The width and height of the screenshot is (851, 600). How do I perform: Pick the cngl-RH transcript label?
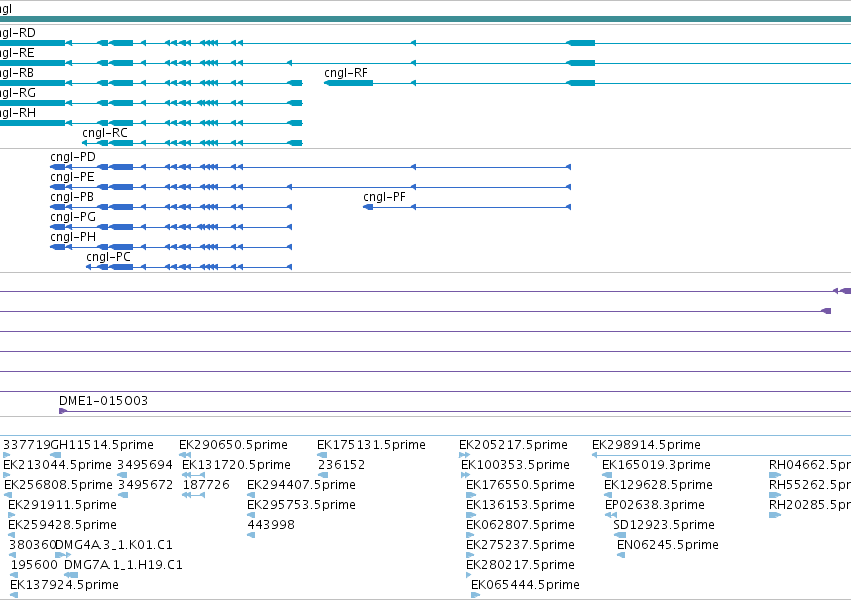pos(18,113)
